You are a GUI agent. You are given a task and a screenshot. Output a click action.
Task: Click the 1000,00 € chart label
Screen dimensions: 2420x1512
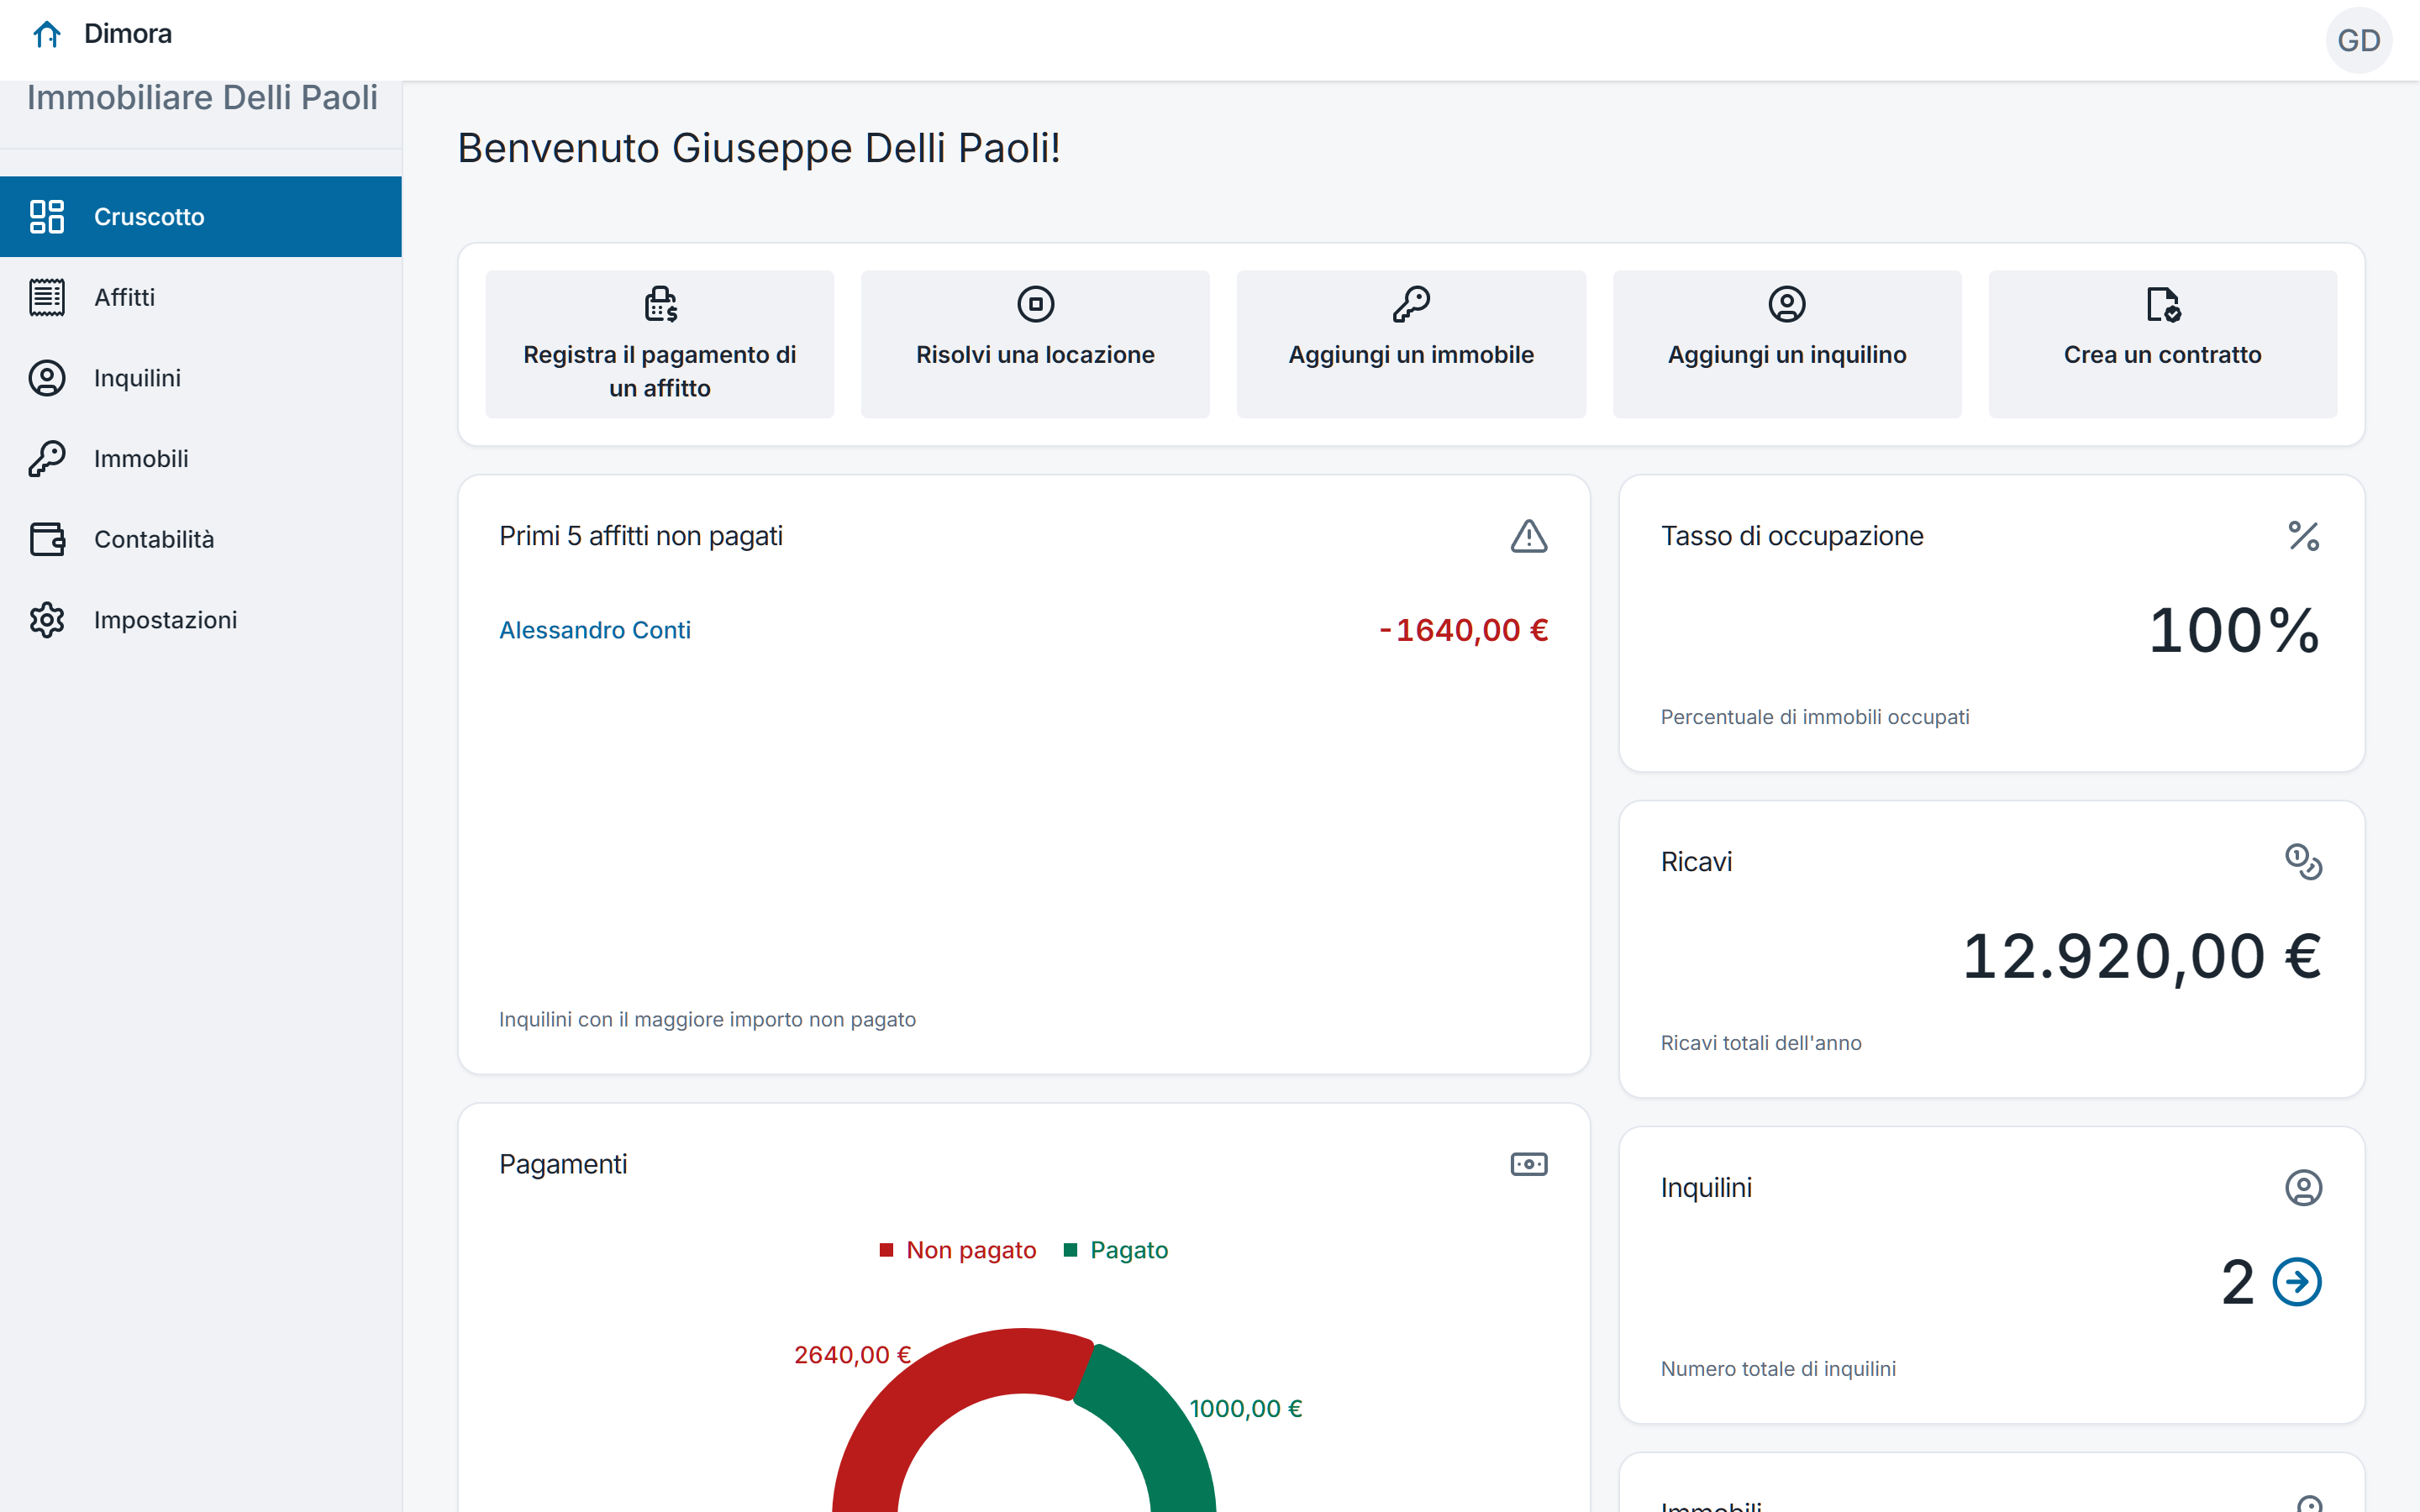[x=1245, y=1409]
